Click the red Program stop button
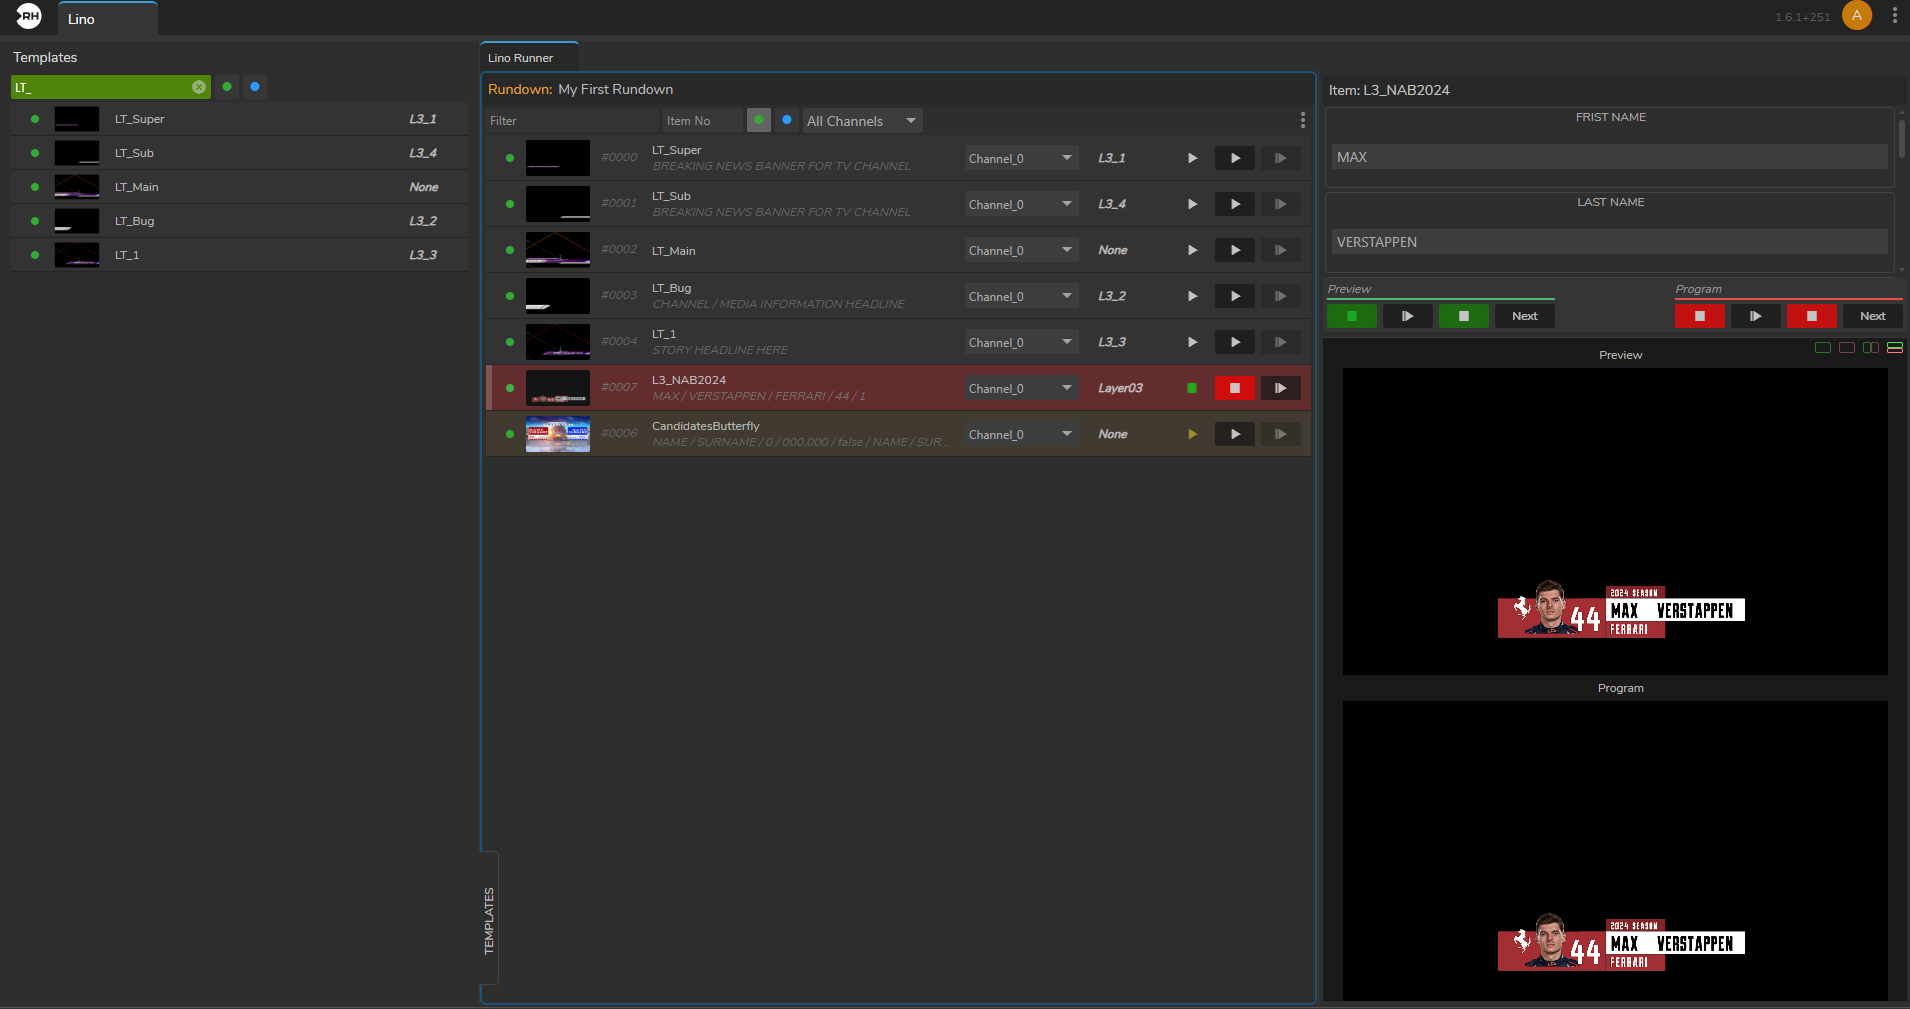 pos(1699,316)
